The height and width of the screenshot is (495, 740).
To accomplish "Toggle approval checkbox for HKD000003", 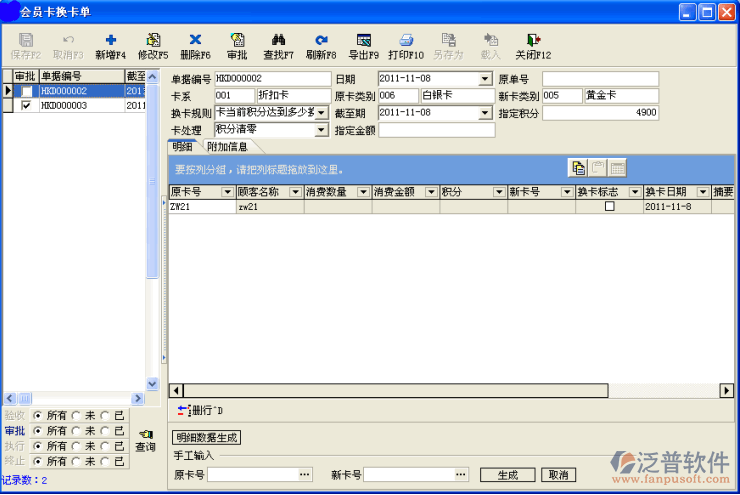I will click(x=26, y=106).
